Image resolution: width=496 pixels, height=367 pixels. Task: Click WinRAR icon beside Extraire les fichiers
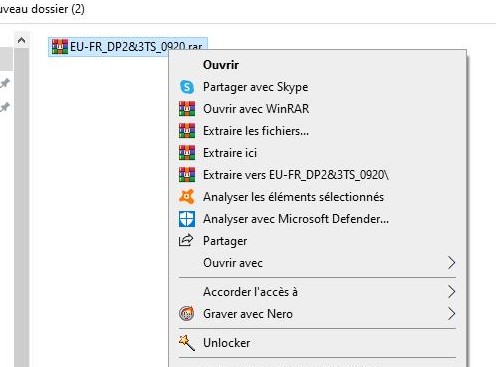187,131
